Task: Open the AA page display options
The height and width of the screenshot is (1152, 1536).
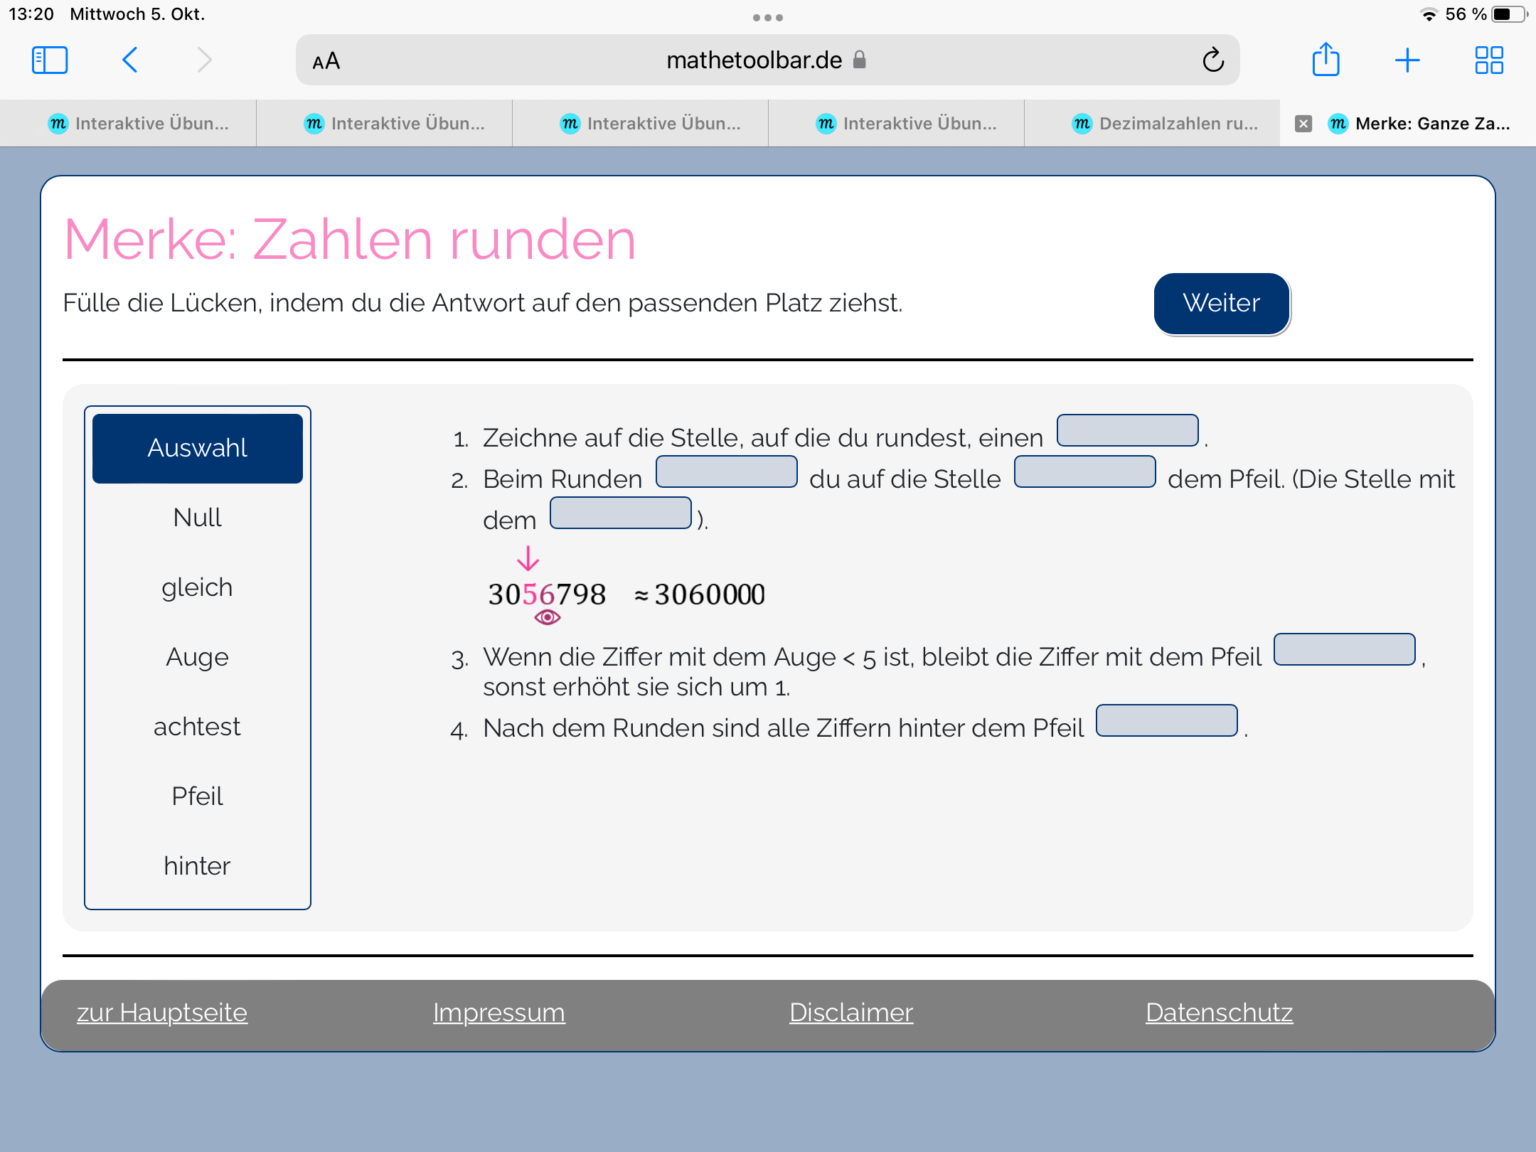Action: point(325,60)
